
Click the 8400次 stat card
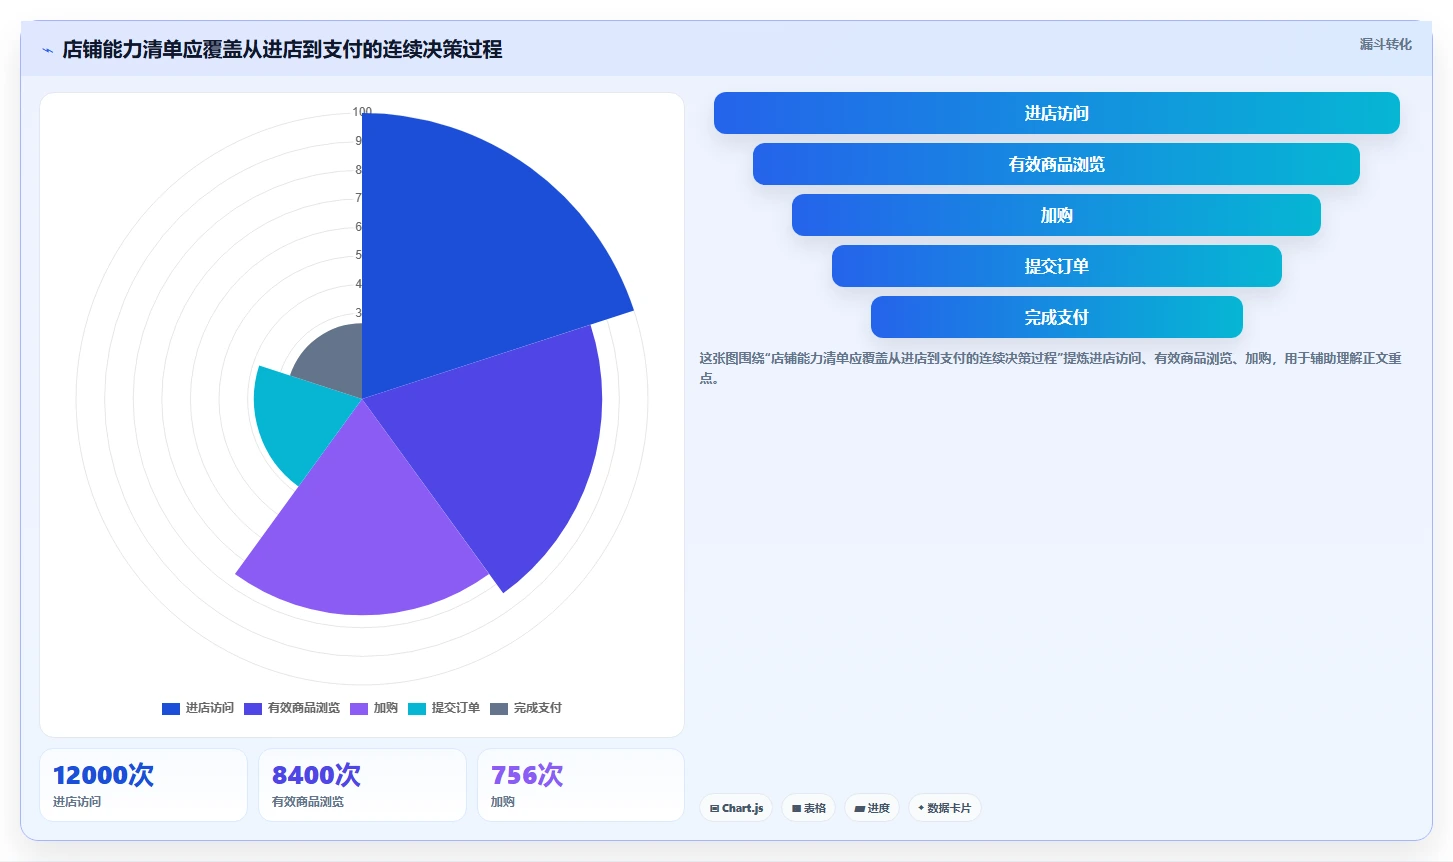pyautogui.click(x=362, y=785)
